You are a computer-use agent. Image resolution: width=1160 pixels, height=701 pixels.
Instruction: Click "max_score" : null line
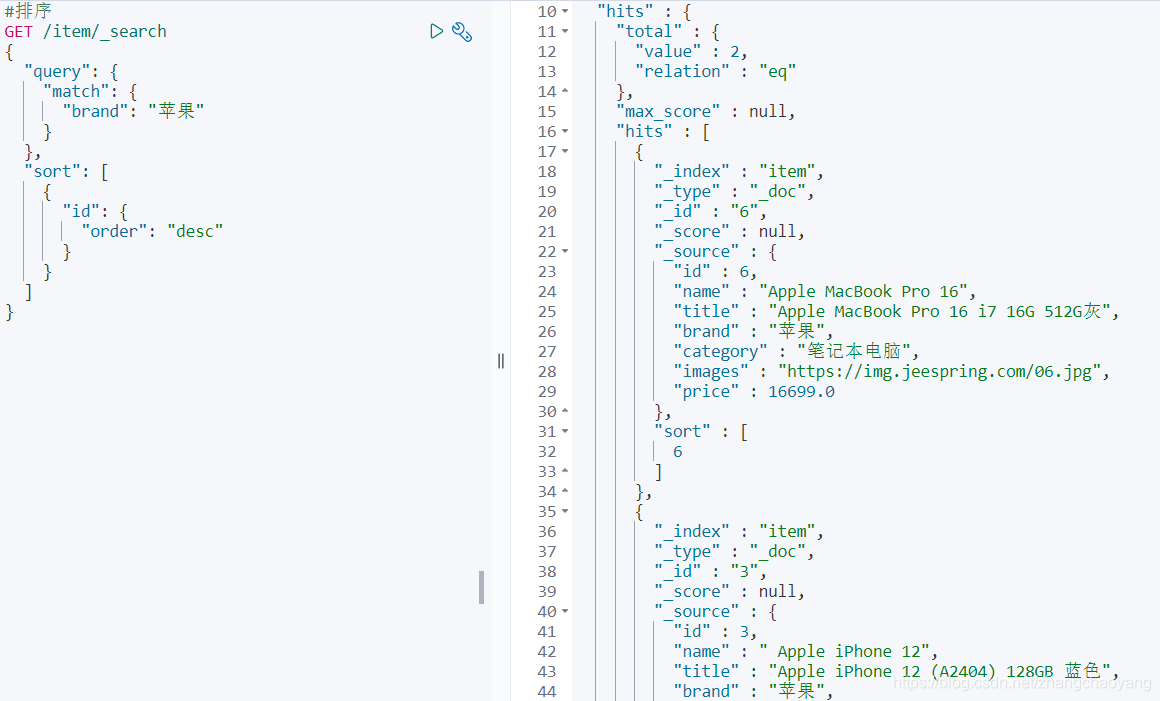click(x=706, y=111)
